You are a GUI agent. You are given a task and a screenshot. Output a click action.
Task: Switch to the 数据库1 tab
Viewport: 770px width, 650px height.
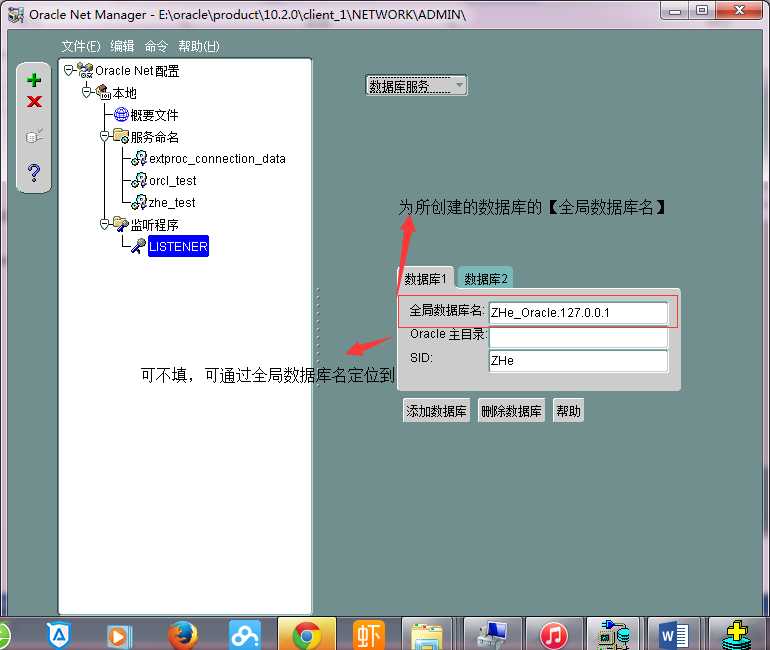(x=425, y=279)
